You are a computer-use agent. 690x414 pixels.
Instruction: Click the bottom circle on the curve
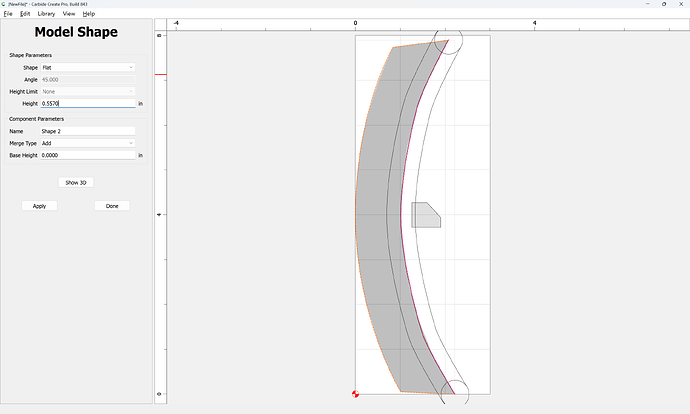pos(455,393)
